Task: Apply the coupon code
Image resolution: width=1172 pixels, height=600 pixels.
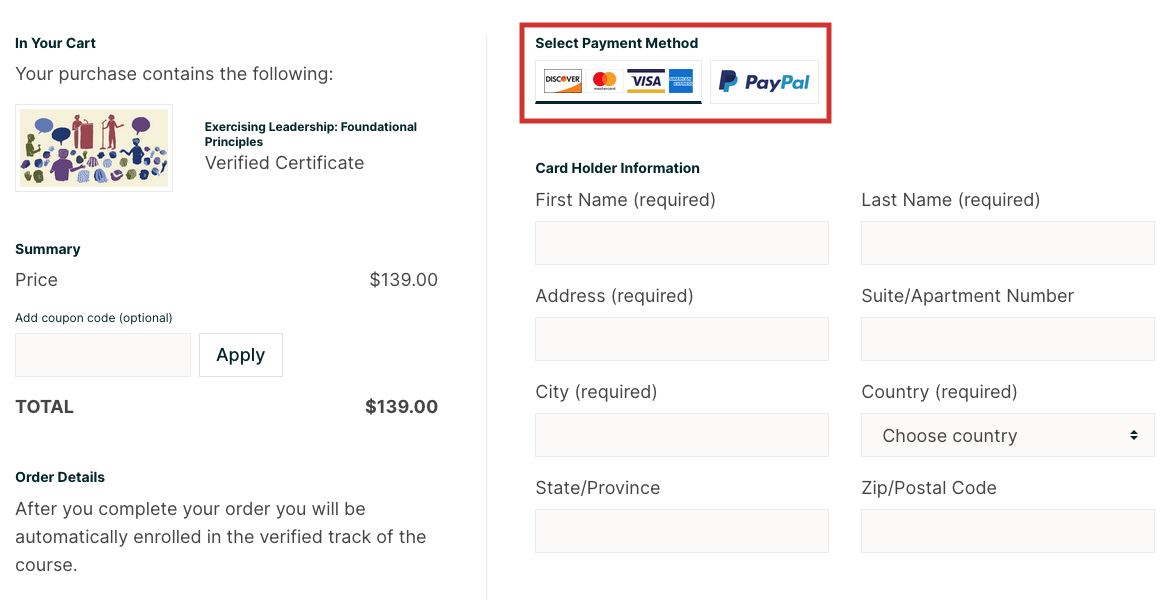Action: pyautogui.click(x=240, y=355)
